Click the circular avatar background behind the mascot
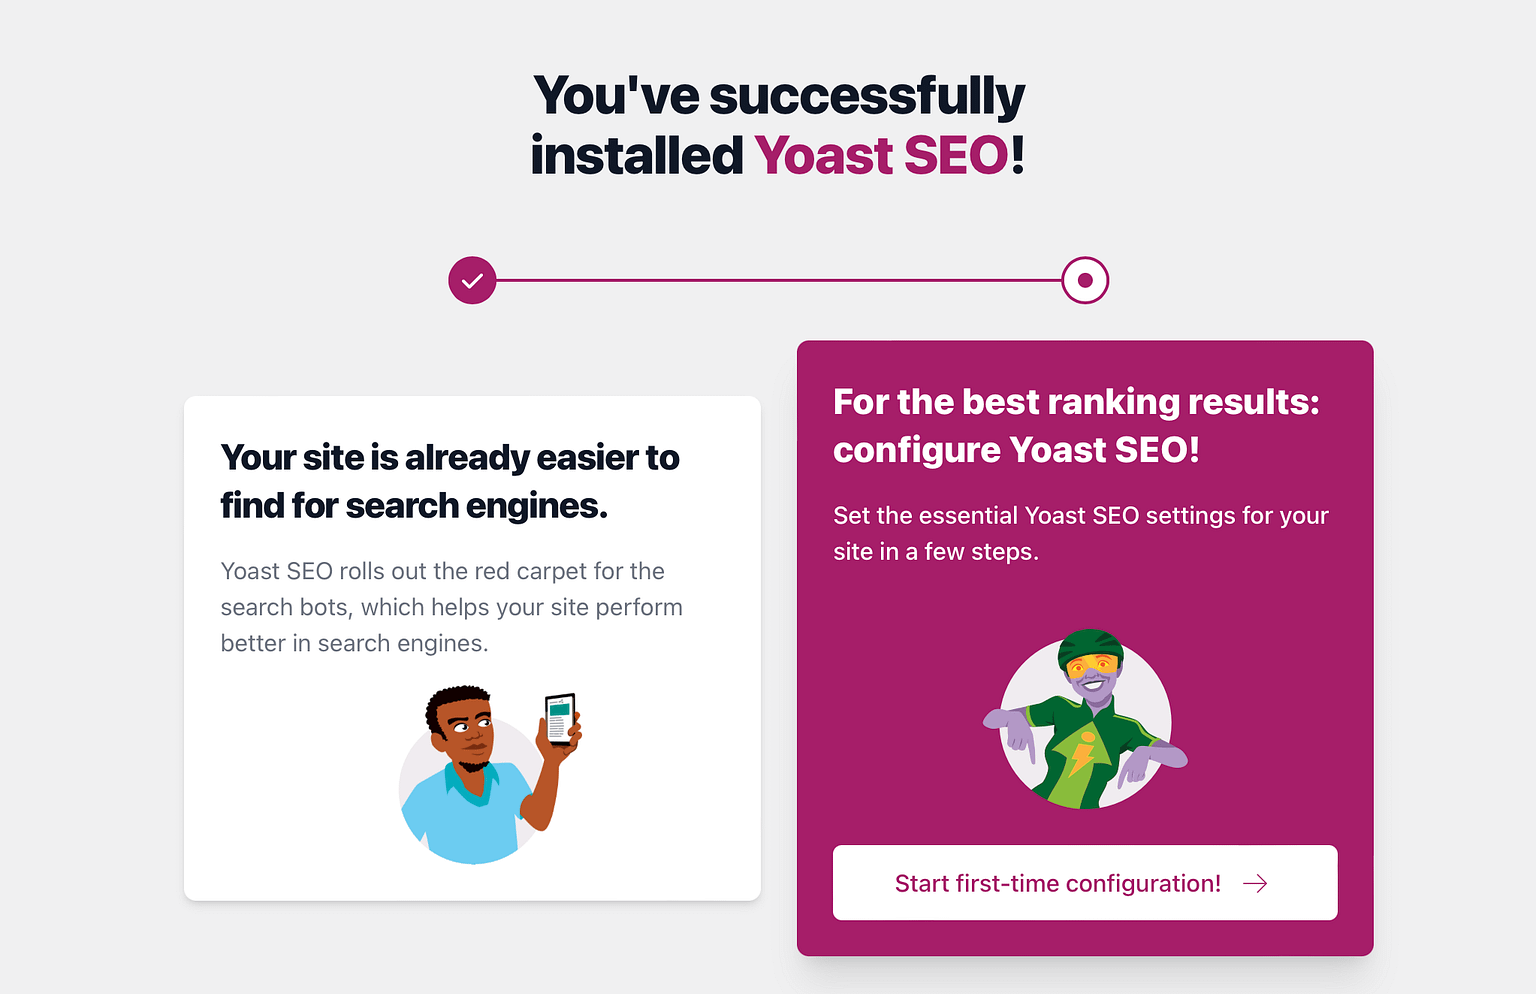 pyautogui.click(x=1085, y=720)
